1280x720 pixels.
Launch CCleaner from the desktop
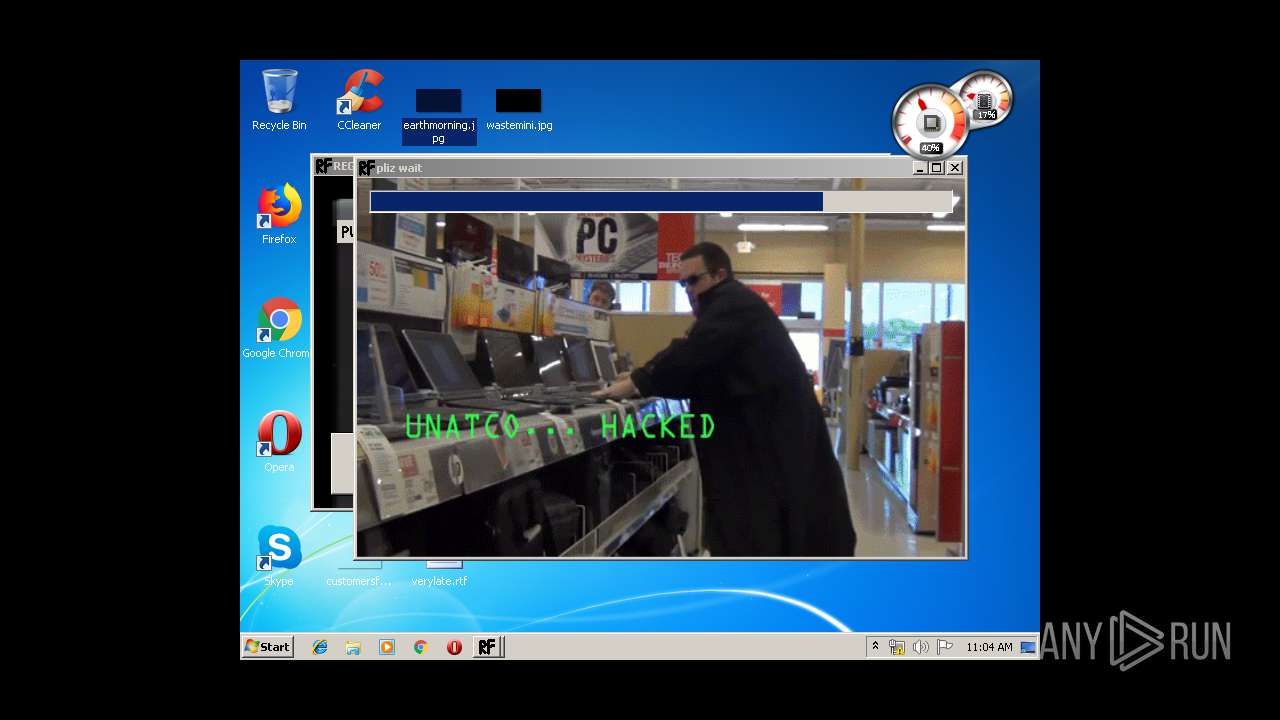[359, 99]
